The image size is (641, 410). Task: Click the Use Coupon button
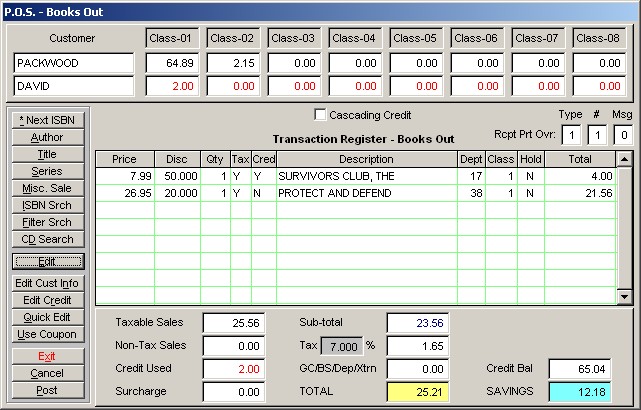[x=48, y=334]
